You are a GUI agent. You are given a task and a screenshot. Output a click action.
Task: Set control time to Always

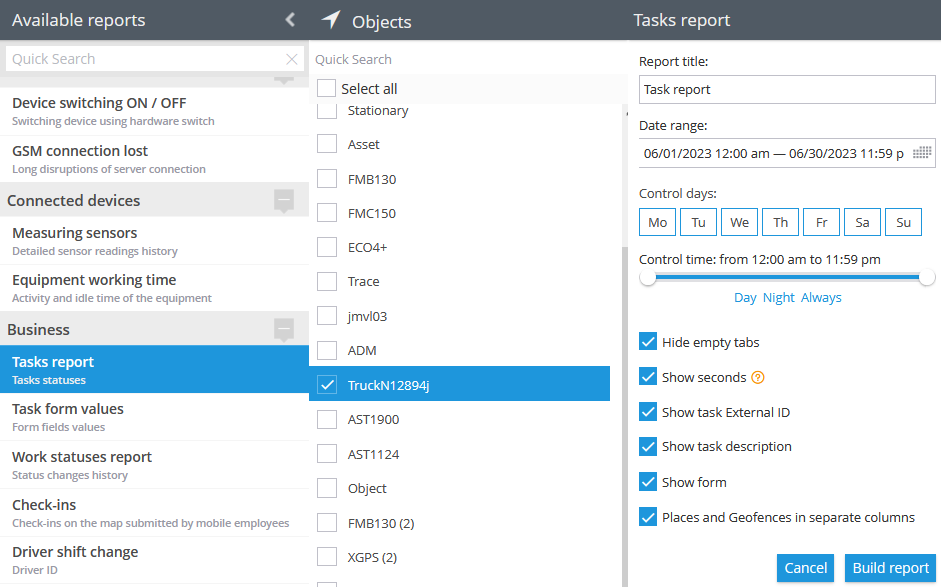pyautogui.click(x=821, y=298)
